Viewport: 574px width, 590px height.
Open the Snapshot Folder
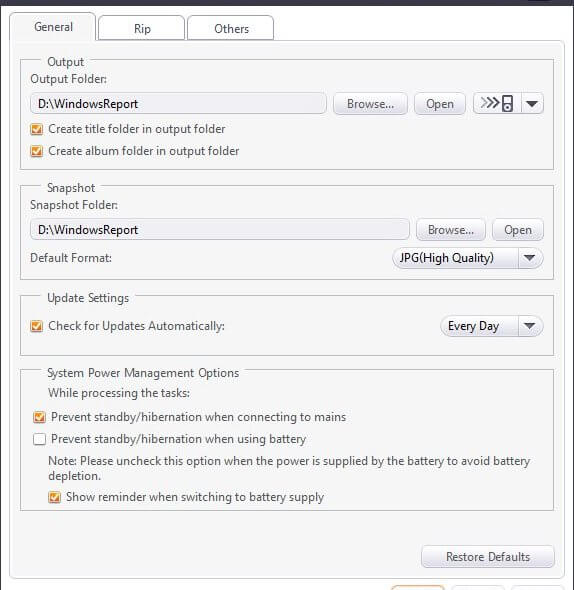pyautogui.click(x=518, y=230)
